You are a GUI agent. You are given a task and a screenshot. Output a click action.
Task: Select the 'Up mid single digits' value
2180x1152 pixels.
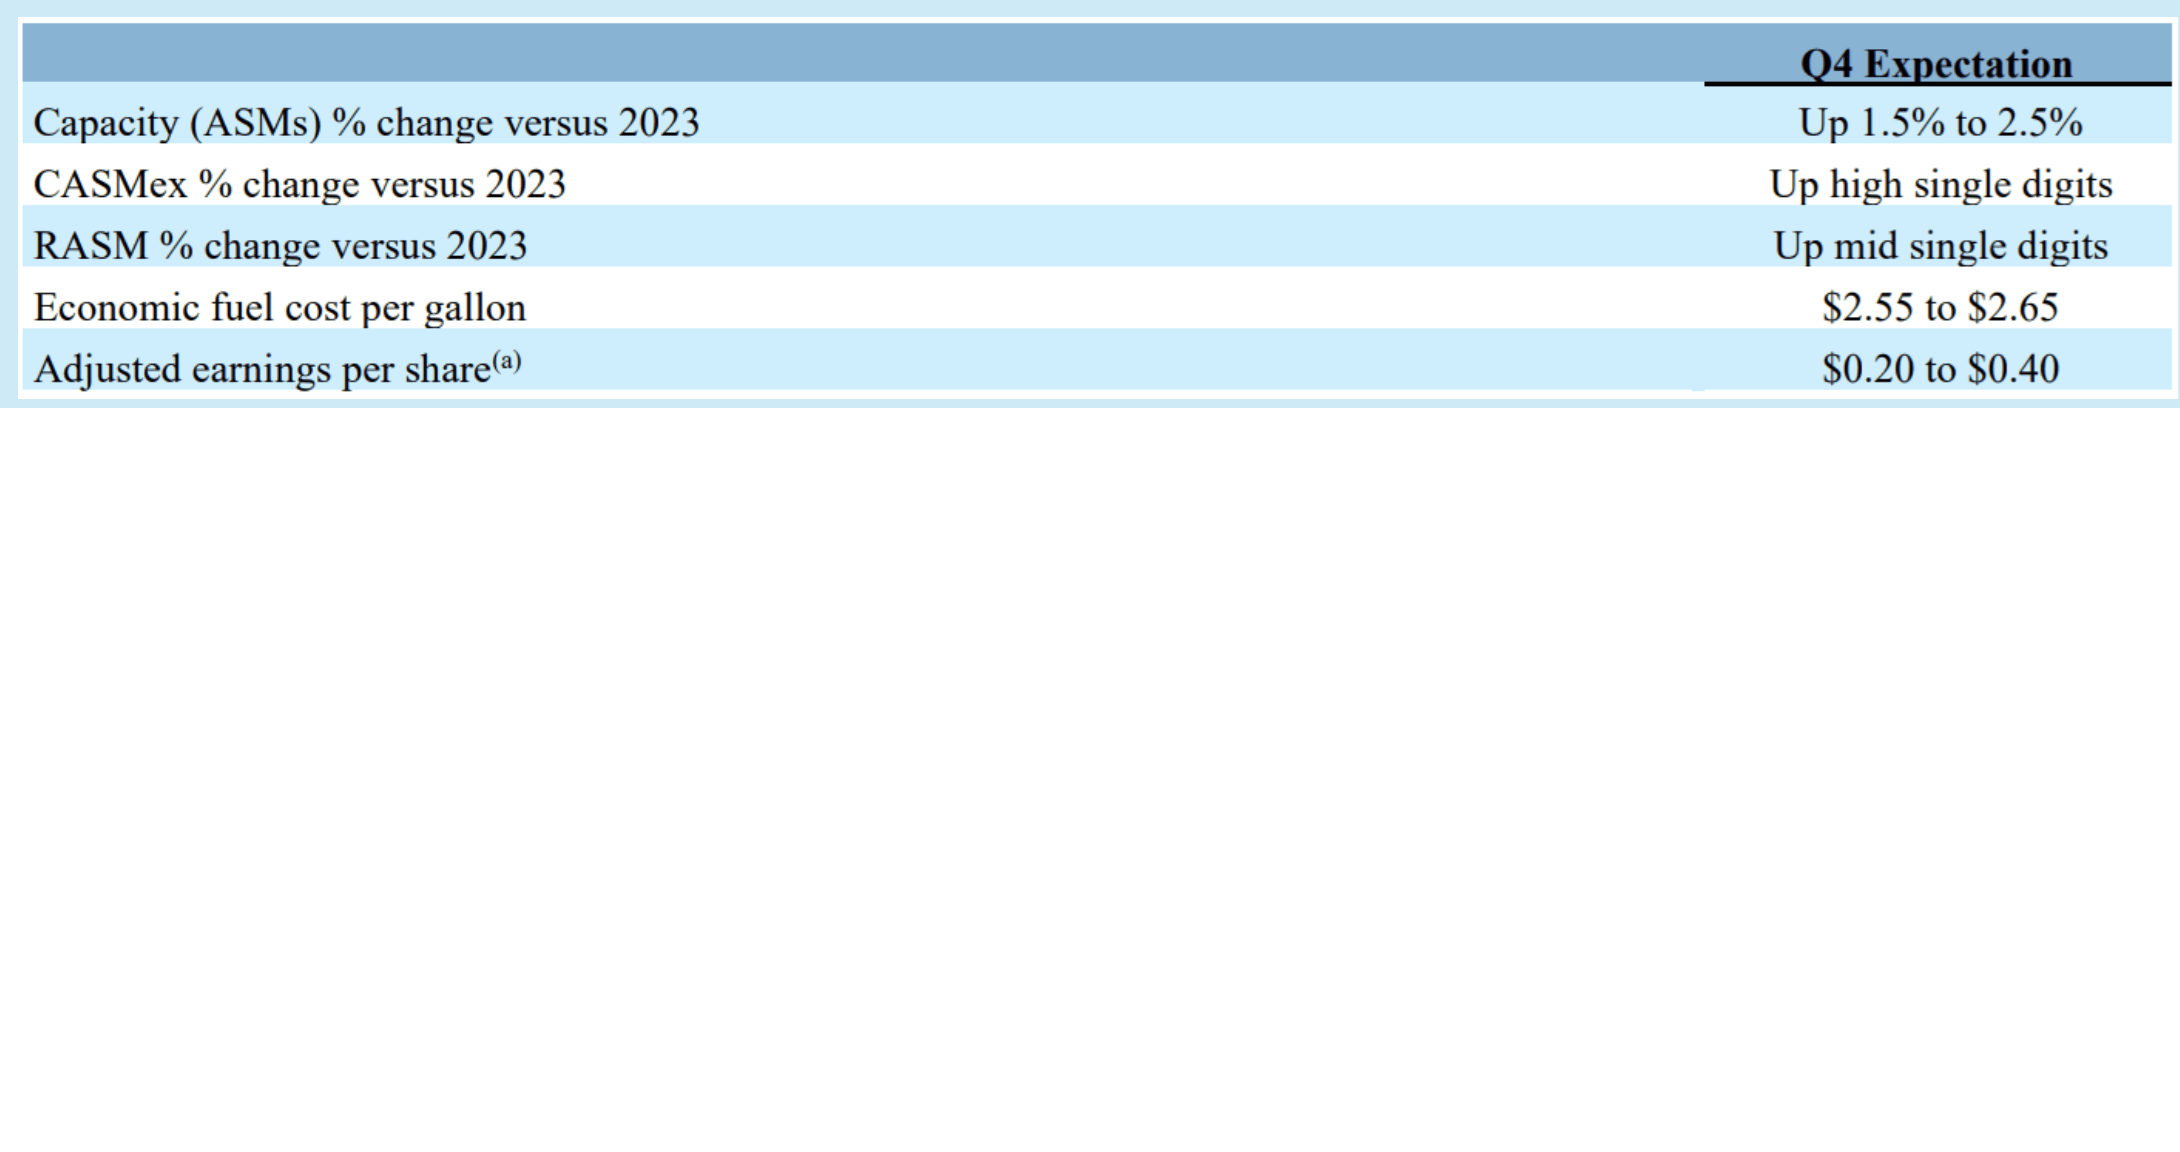coord(1940,246)
